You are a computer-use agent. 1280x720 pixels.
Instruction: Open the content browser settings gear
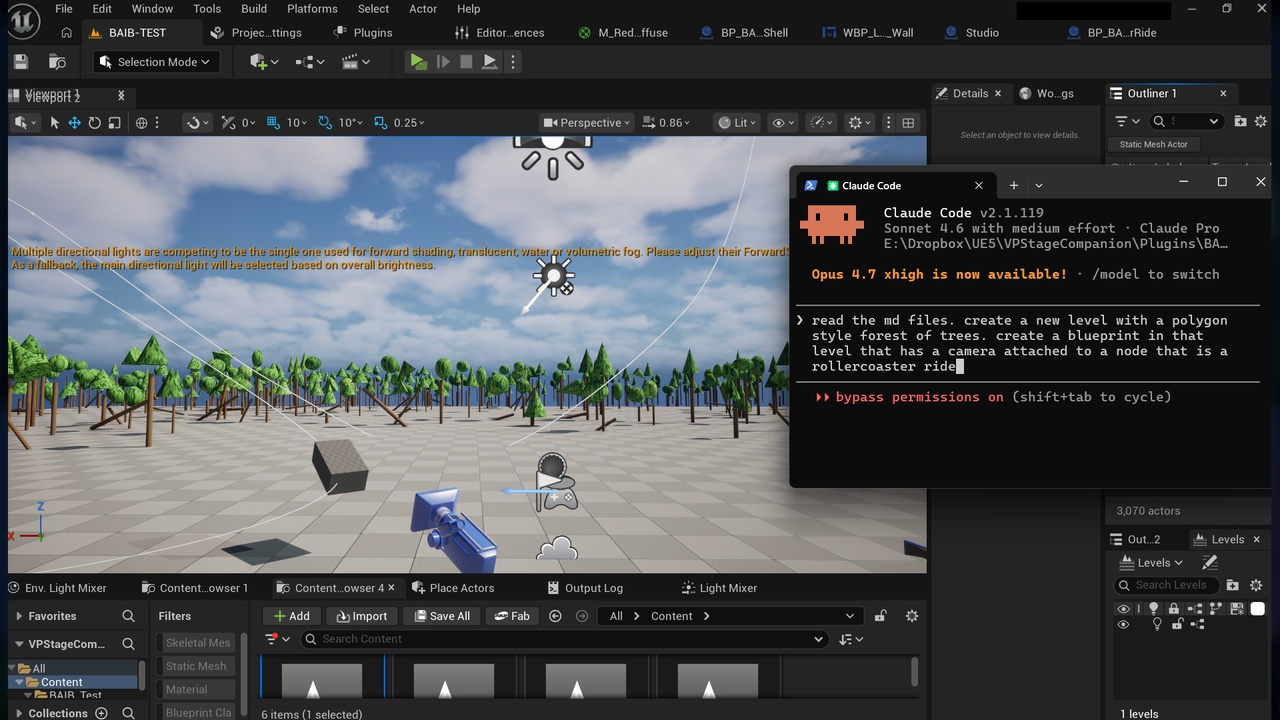click(x=911, y=616)
